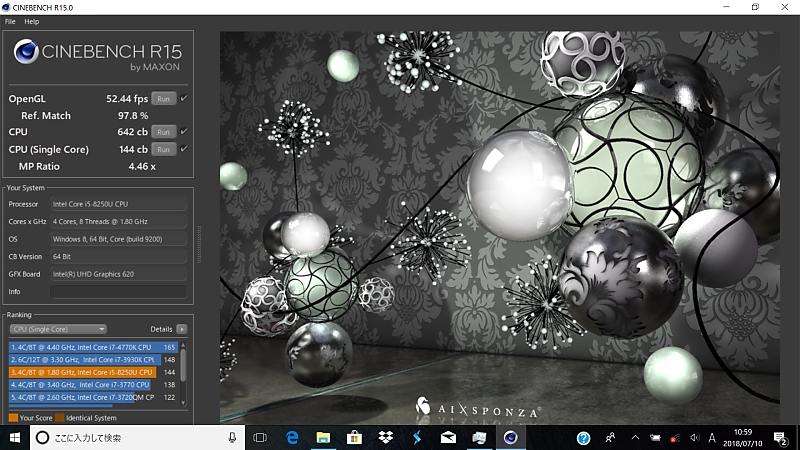Run the OpenGL benchmark
Screen dimensions: 800x450
click(163, 98)
